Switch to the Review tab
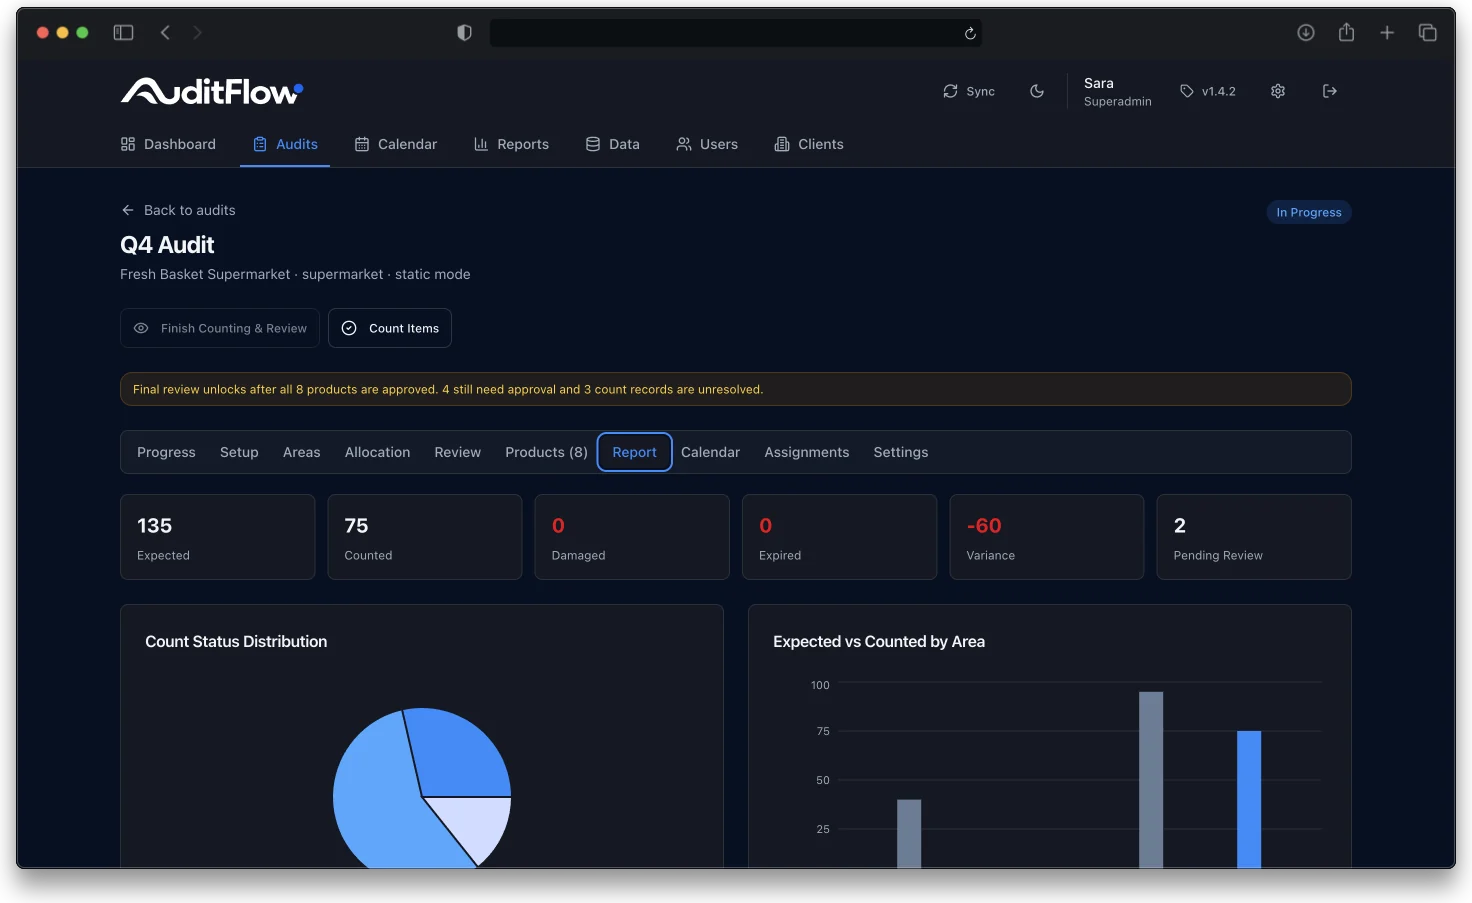1472x903 pixels. [x=457, y=452]
